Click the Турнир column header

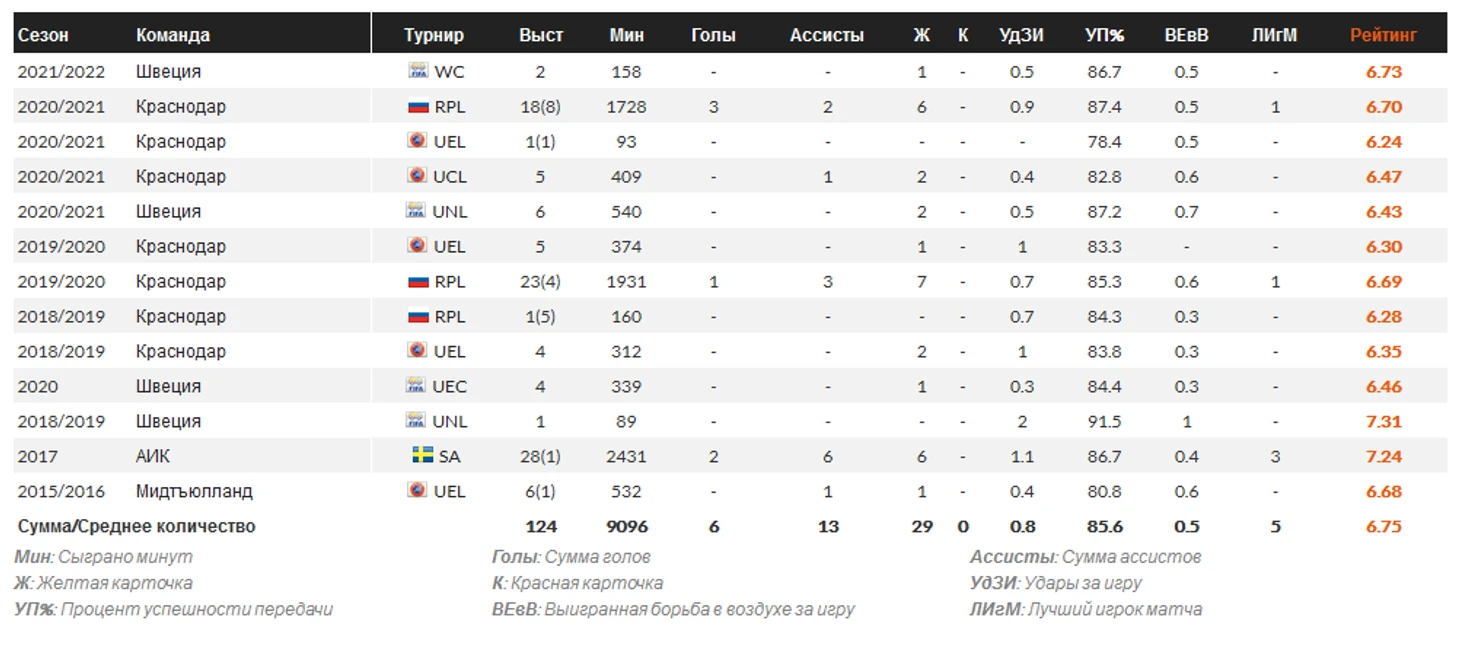click(x=434, y=35)
